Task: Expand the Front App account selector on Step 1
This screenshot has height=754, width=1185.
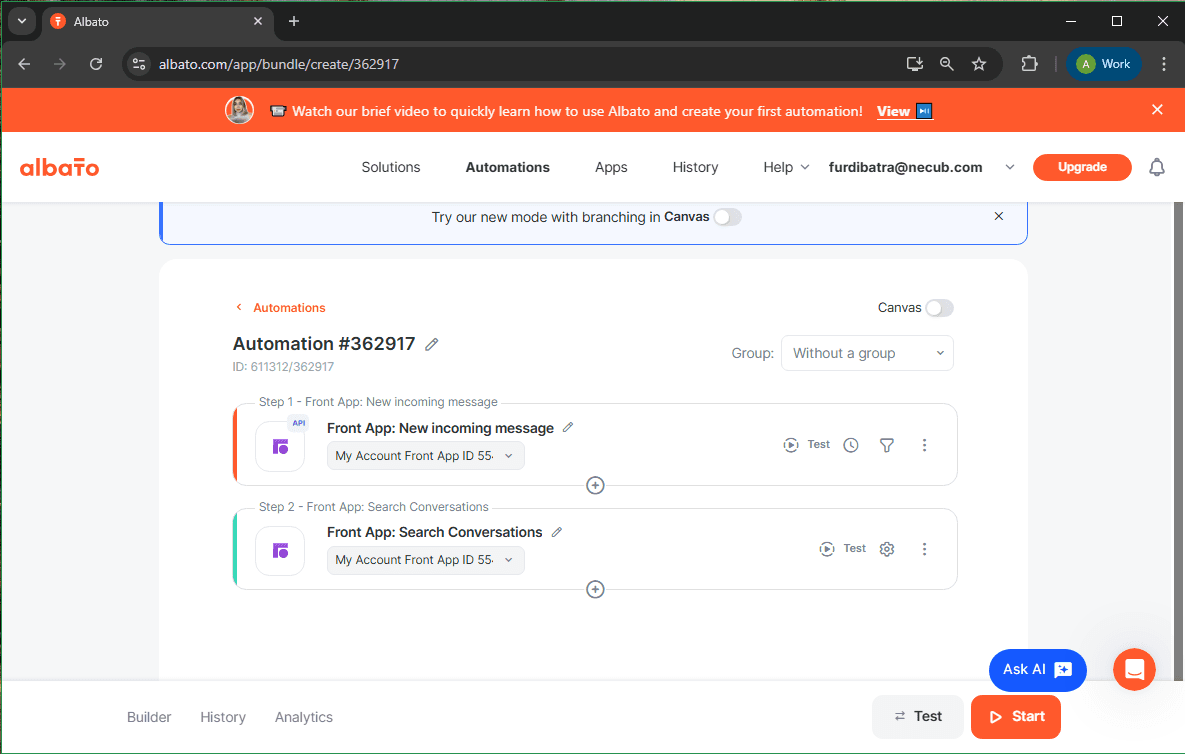Action: pyautogui.click(x=425, y=455)
